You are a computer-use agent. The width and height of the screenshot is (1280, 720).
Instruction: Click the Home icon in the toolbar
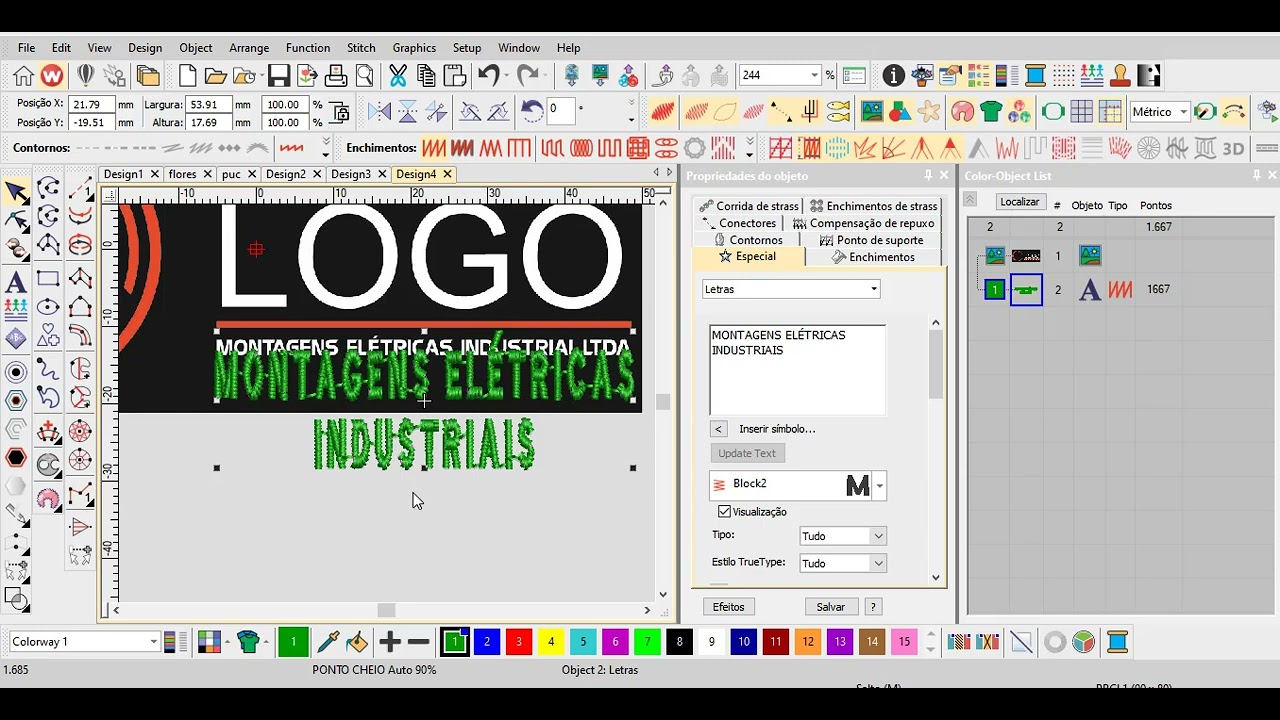tap(23, 75)
